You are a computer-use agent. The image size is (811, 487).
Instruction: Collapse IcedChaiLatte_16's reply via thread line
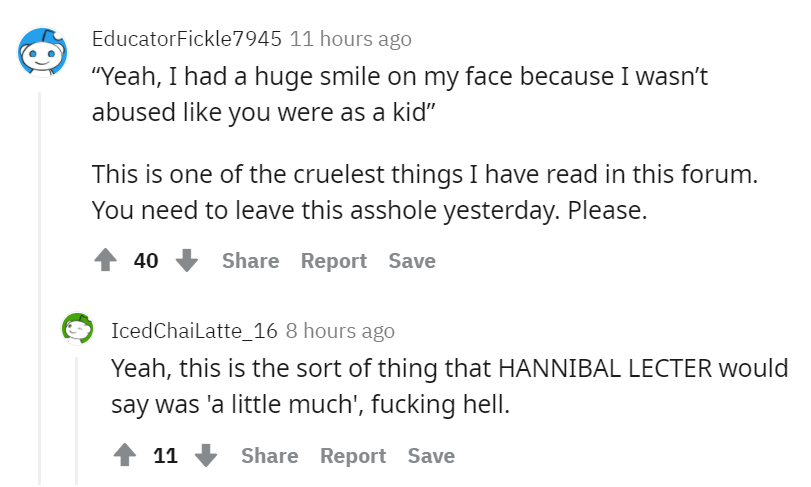[x=77, y=421]
